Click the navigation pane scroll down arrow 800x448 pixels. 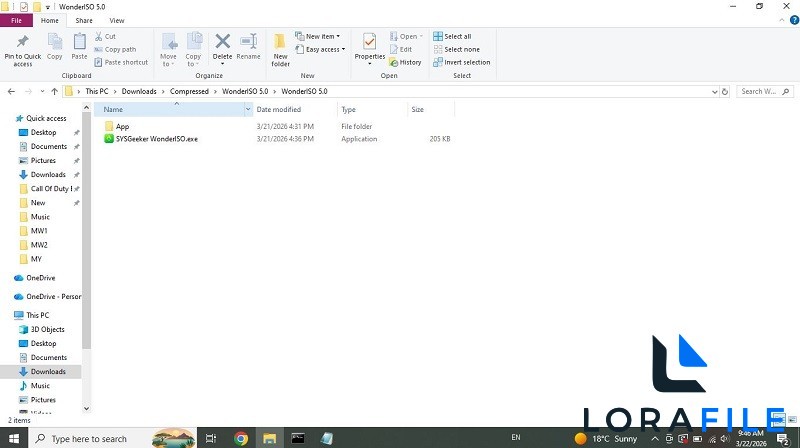(86, 408)
